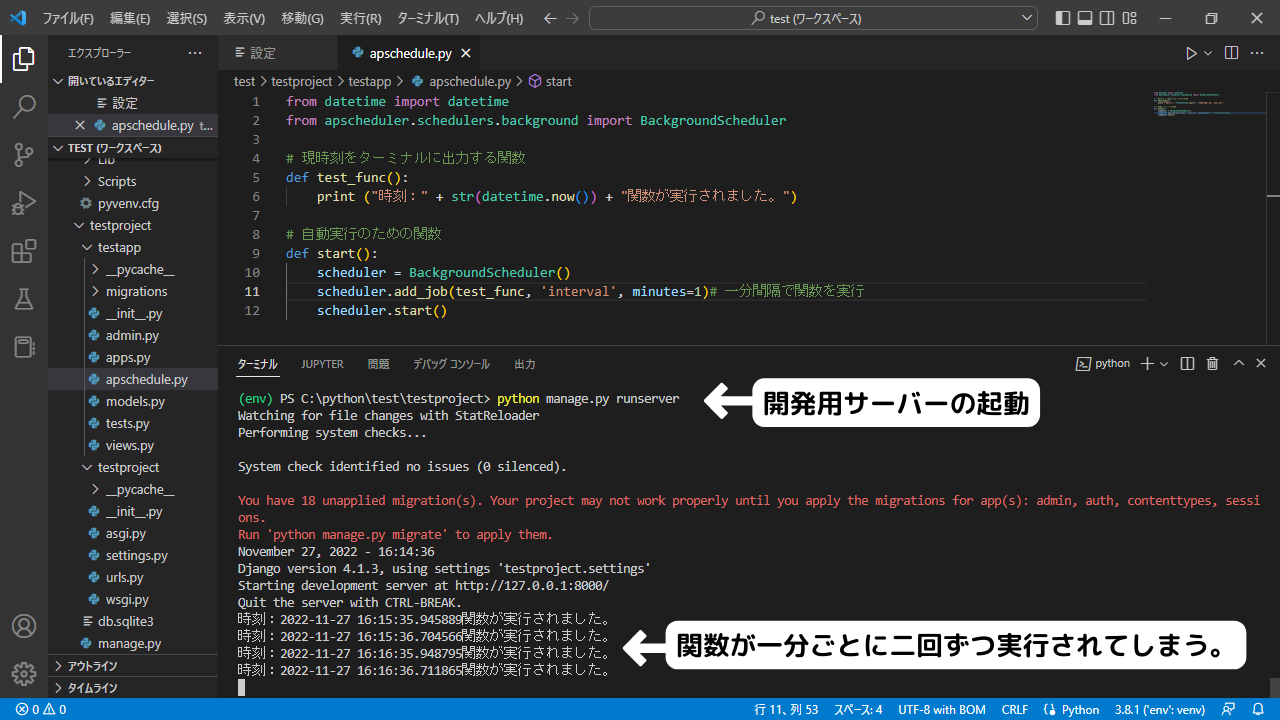Image resolution: width=1280 pixels, height=720 pixels.
Task: Toggle the primary side bar visibility
Action: click(1062, 18)
